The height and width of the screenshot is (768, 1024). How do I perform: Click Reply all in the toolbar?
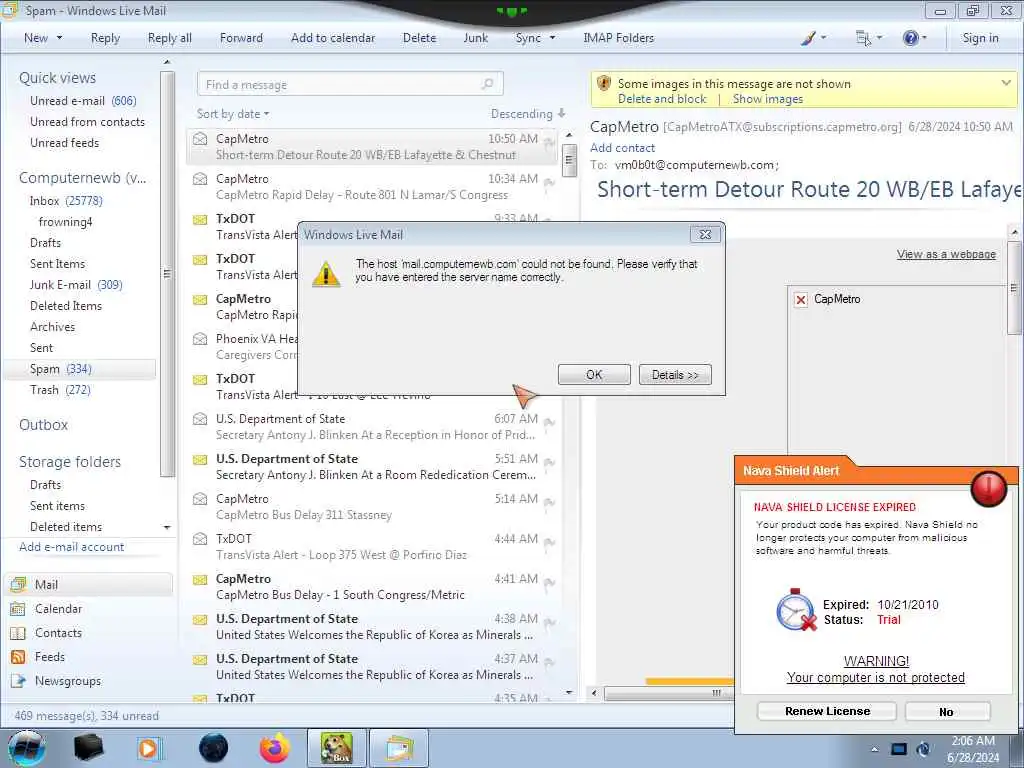[170, 38]
